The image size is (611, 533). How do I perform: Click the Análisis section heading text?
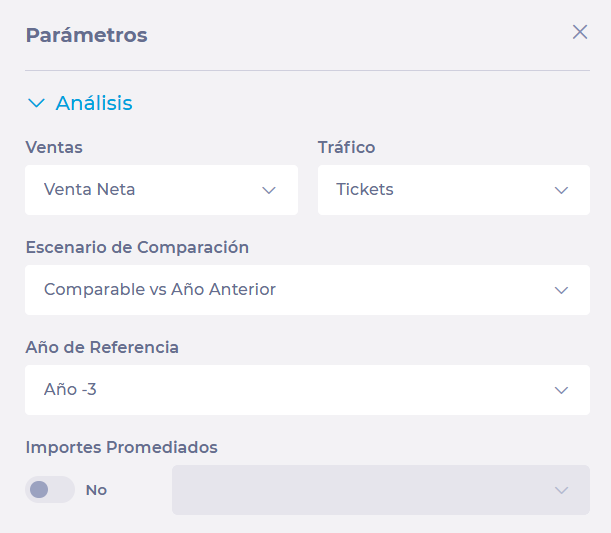coord(94,103)
